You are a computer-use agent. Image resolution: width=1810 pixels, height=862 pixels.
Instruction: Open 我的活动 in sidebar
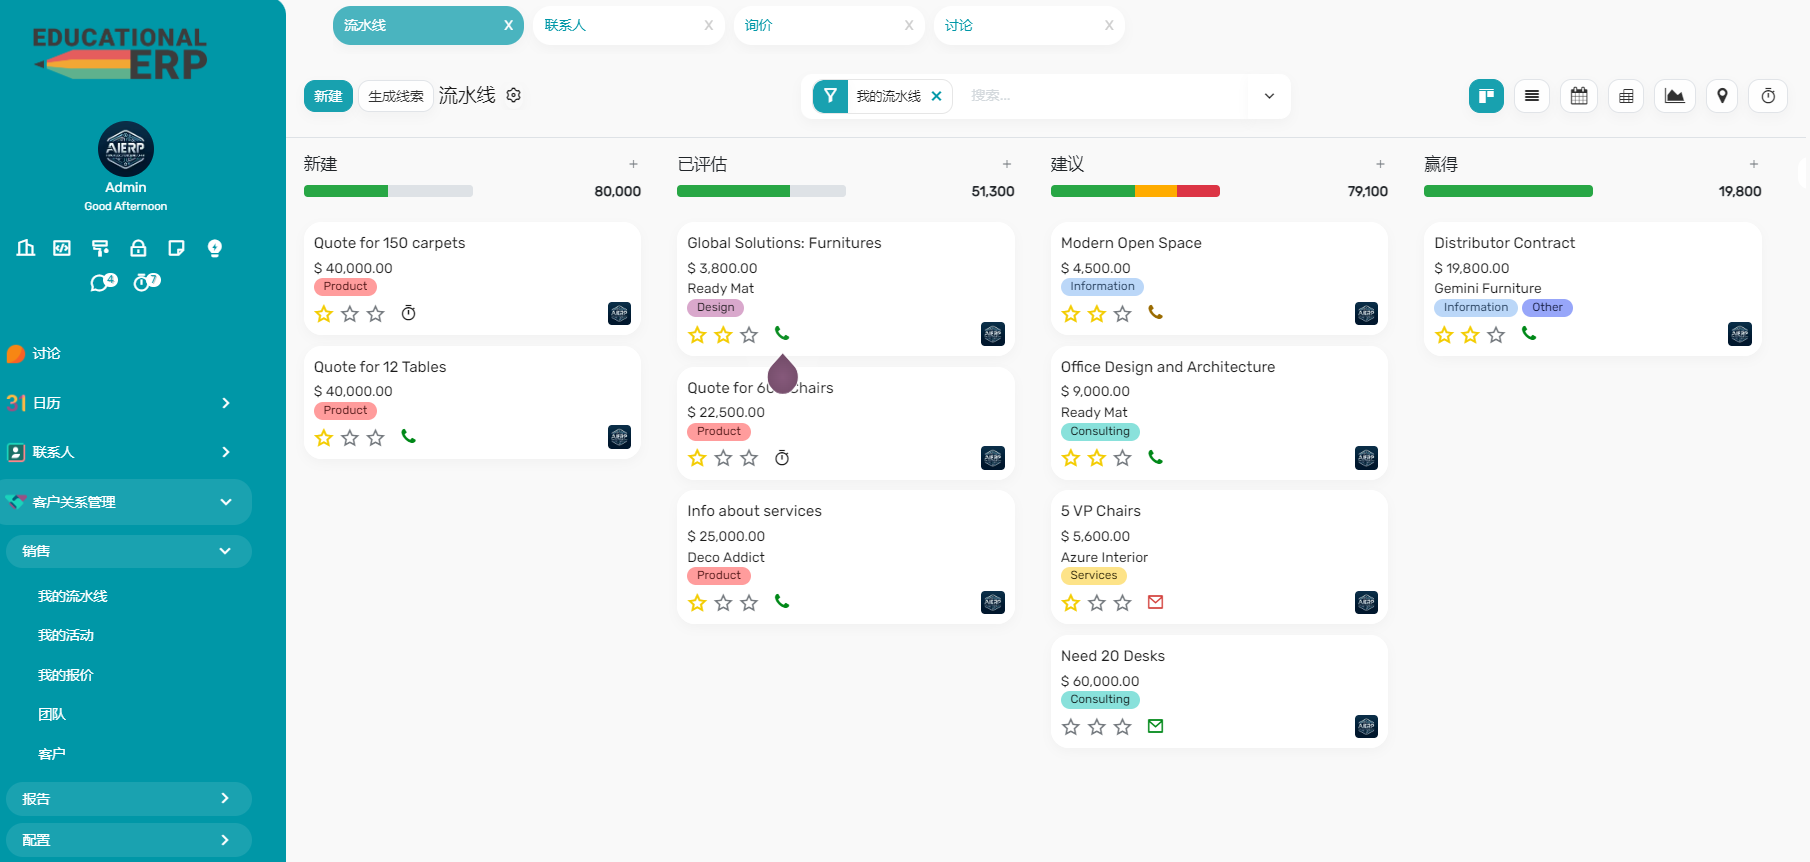click(x=66, y=635)
